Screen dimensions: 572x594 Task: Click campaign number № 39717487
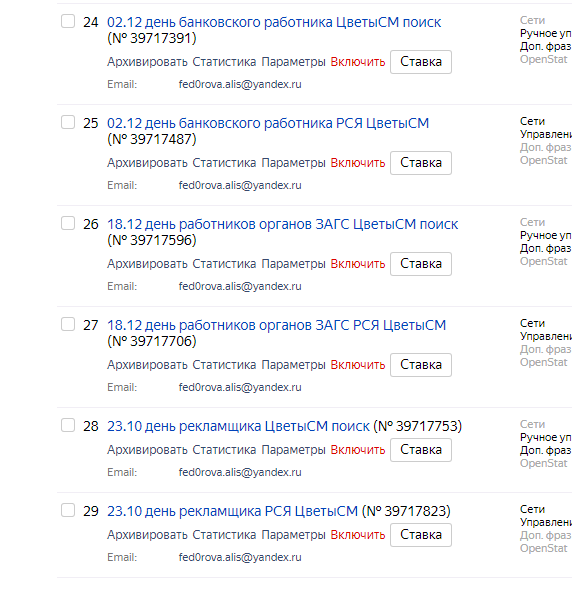tap(152, 139)
